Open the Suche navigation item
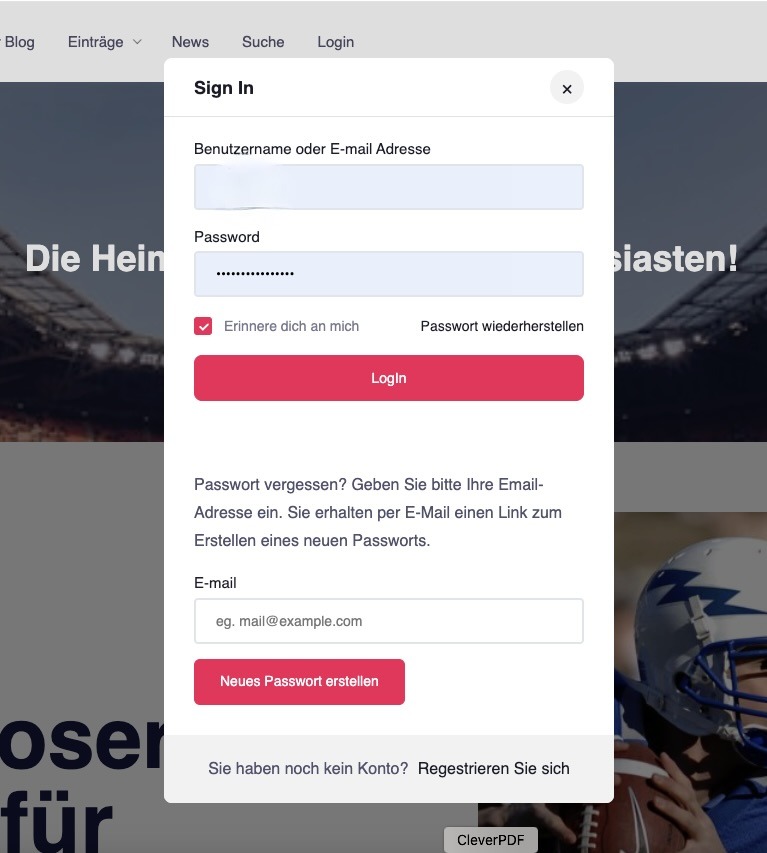This screenshot has height=853, width=767. tap(263, 42)
